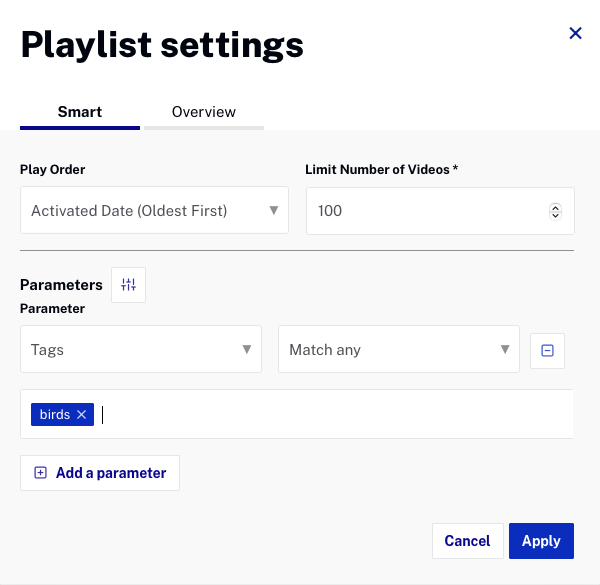Apply the playlist settings
This screenshot has width=600, height=585.
coord(541,541)
